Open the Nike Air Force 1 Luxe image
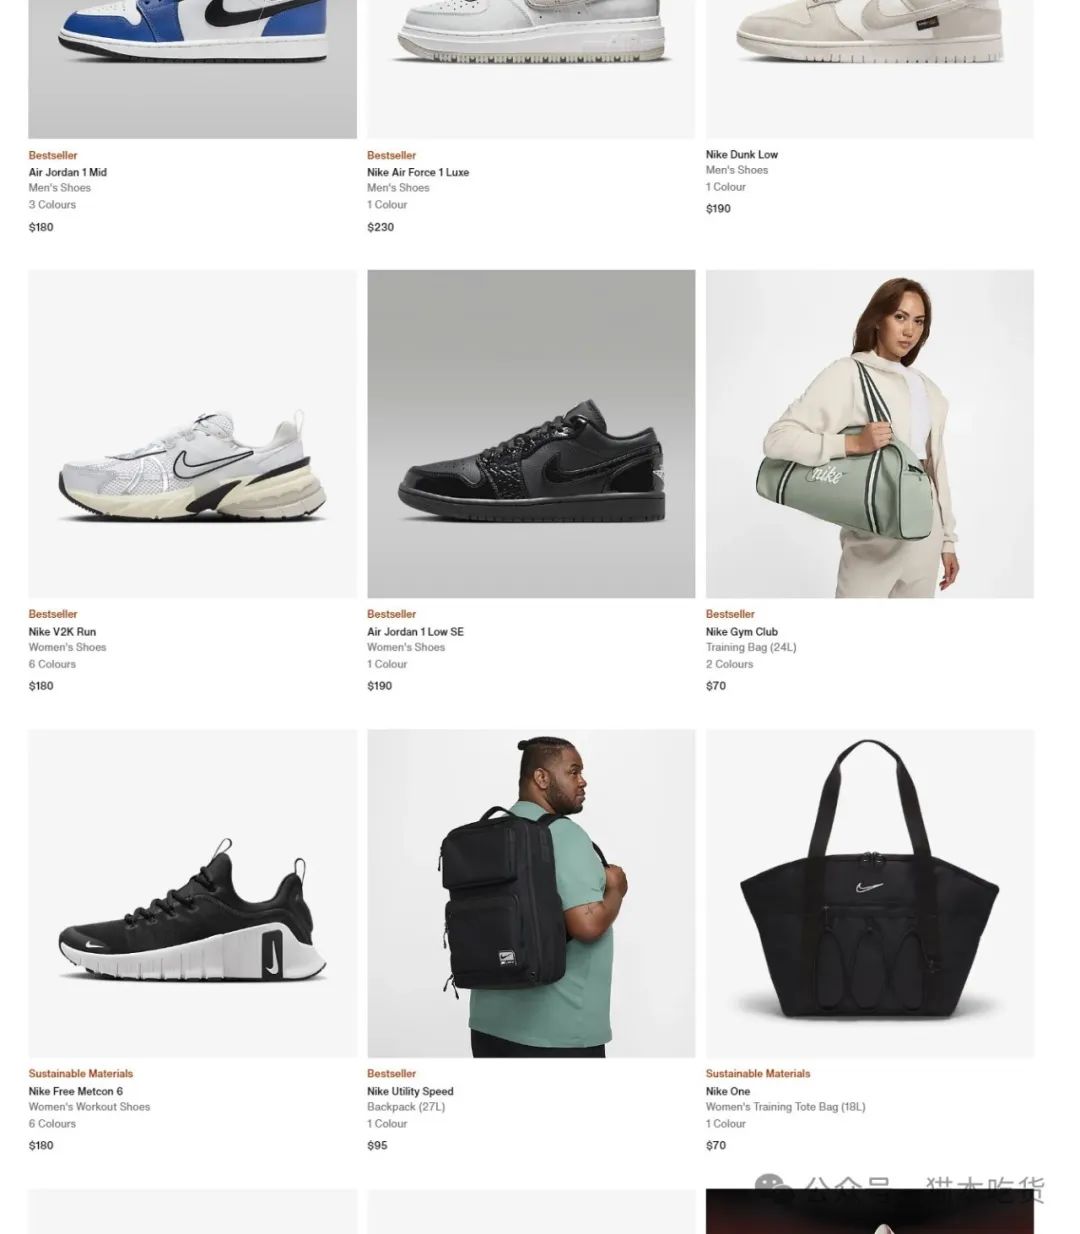 (x=531, y=69)
